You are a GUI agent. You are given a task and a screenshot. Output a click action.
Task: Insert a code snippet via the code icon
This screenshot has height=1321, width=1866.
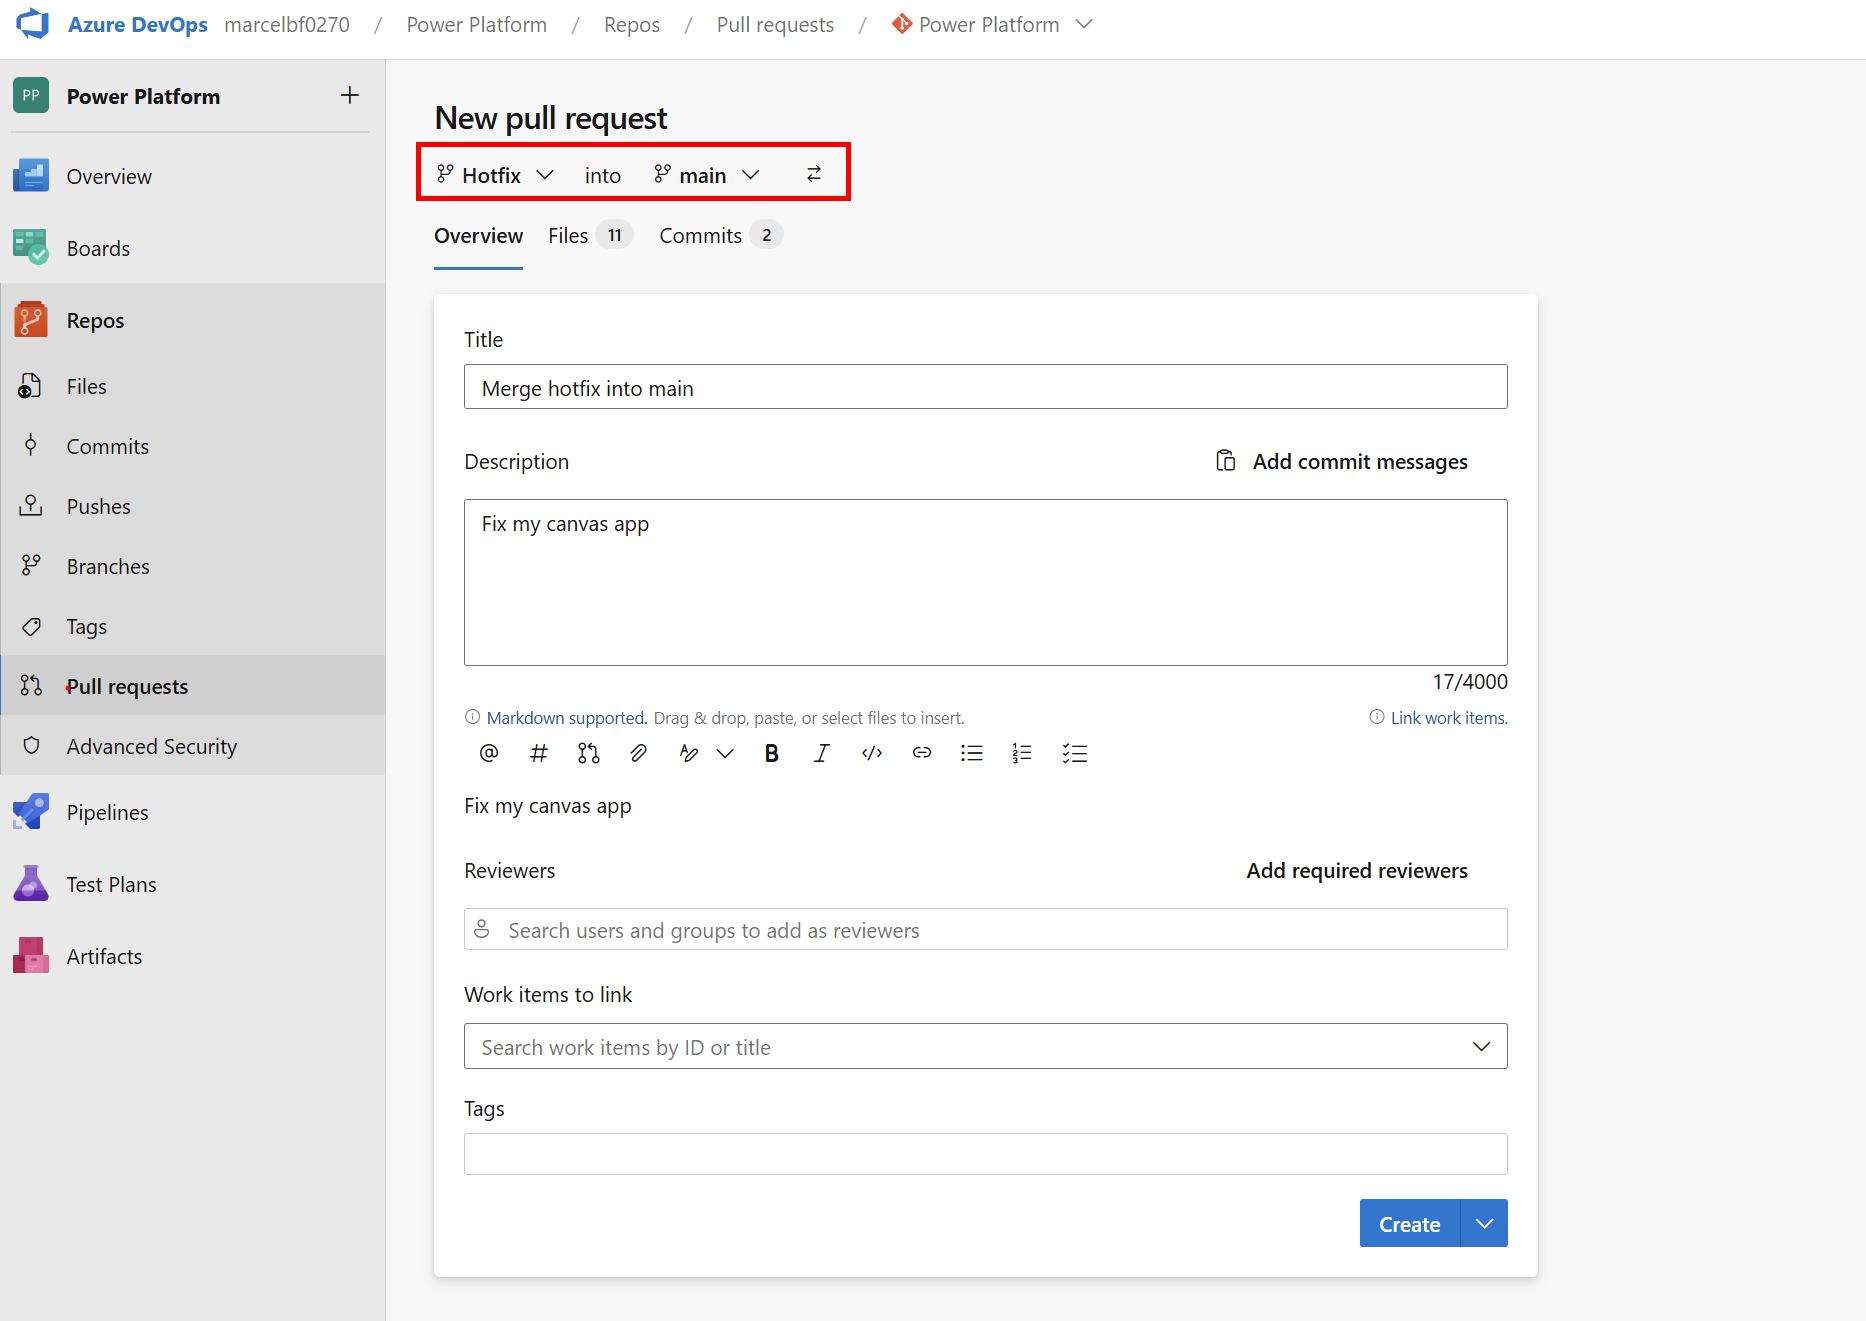(871, 753)
